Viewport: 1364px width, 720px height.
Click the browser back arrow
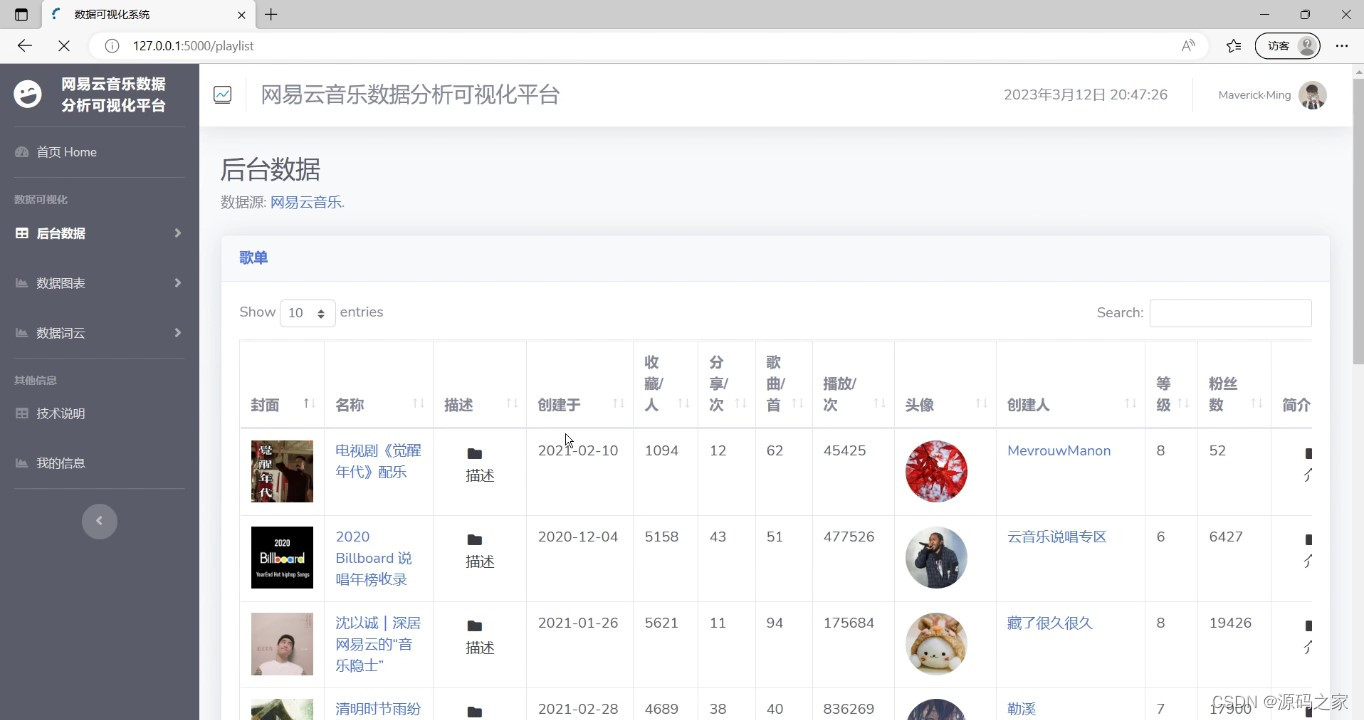(25, 45)
